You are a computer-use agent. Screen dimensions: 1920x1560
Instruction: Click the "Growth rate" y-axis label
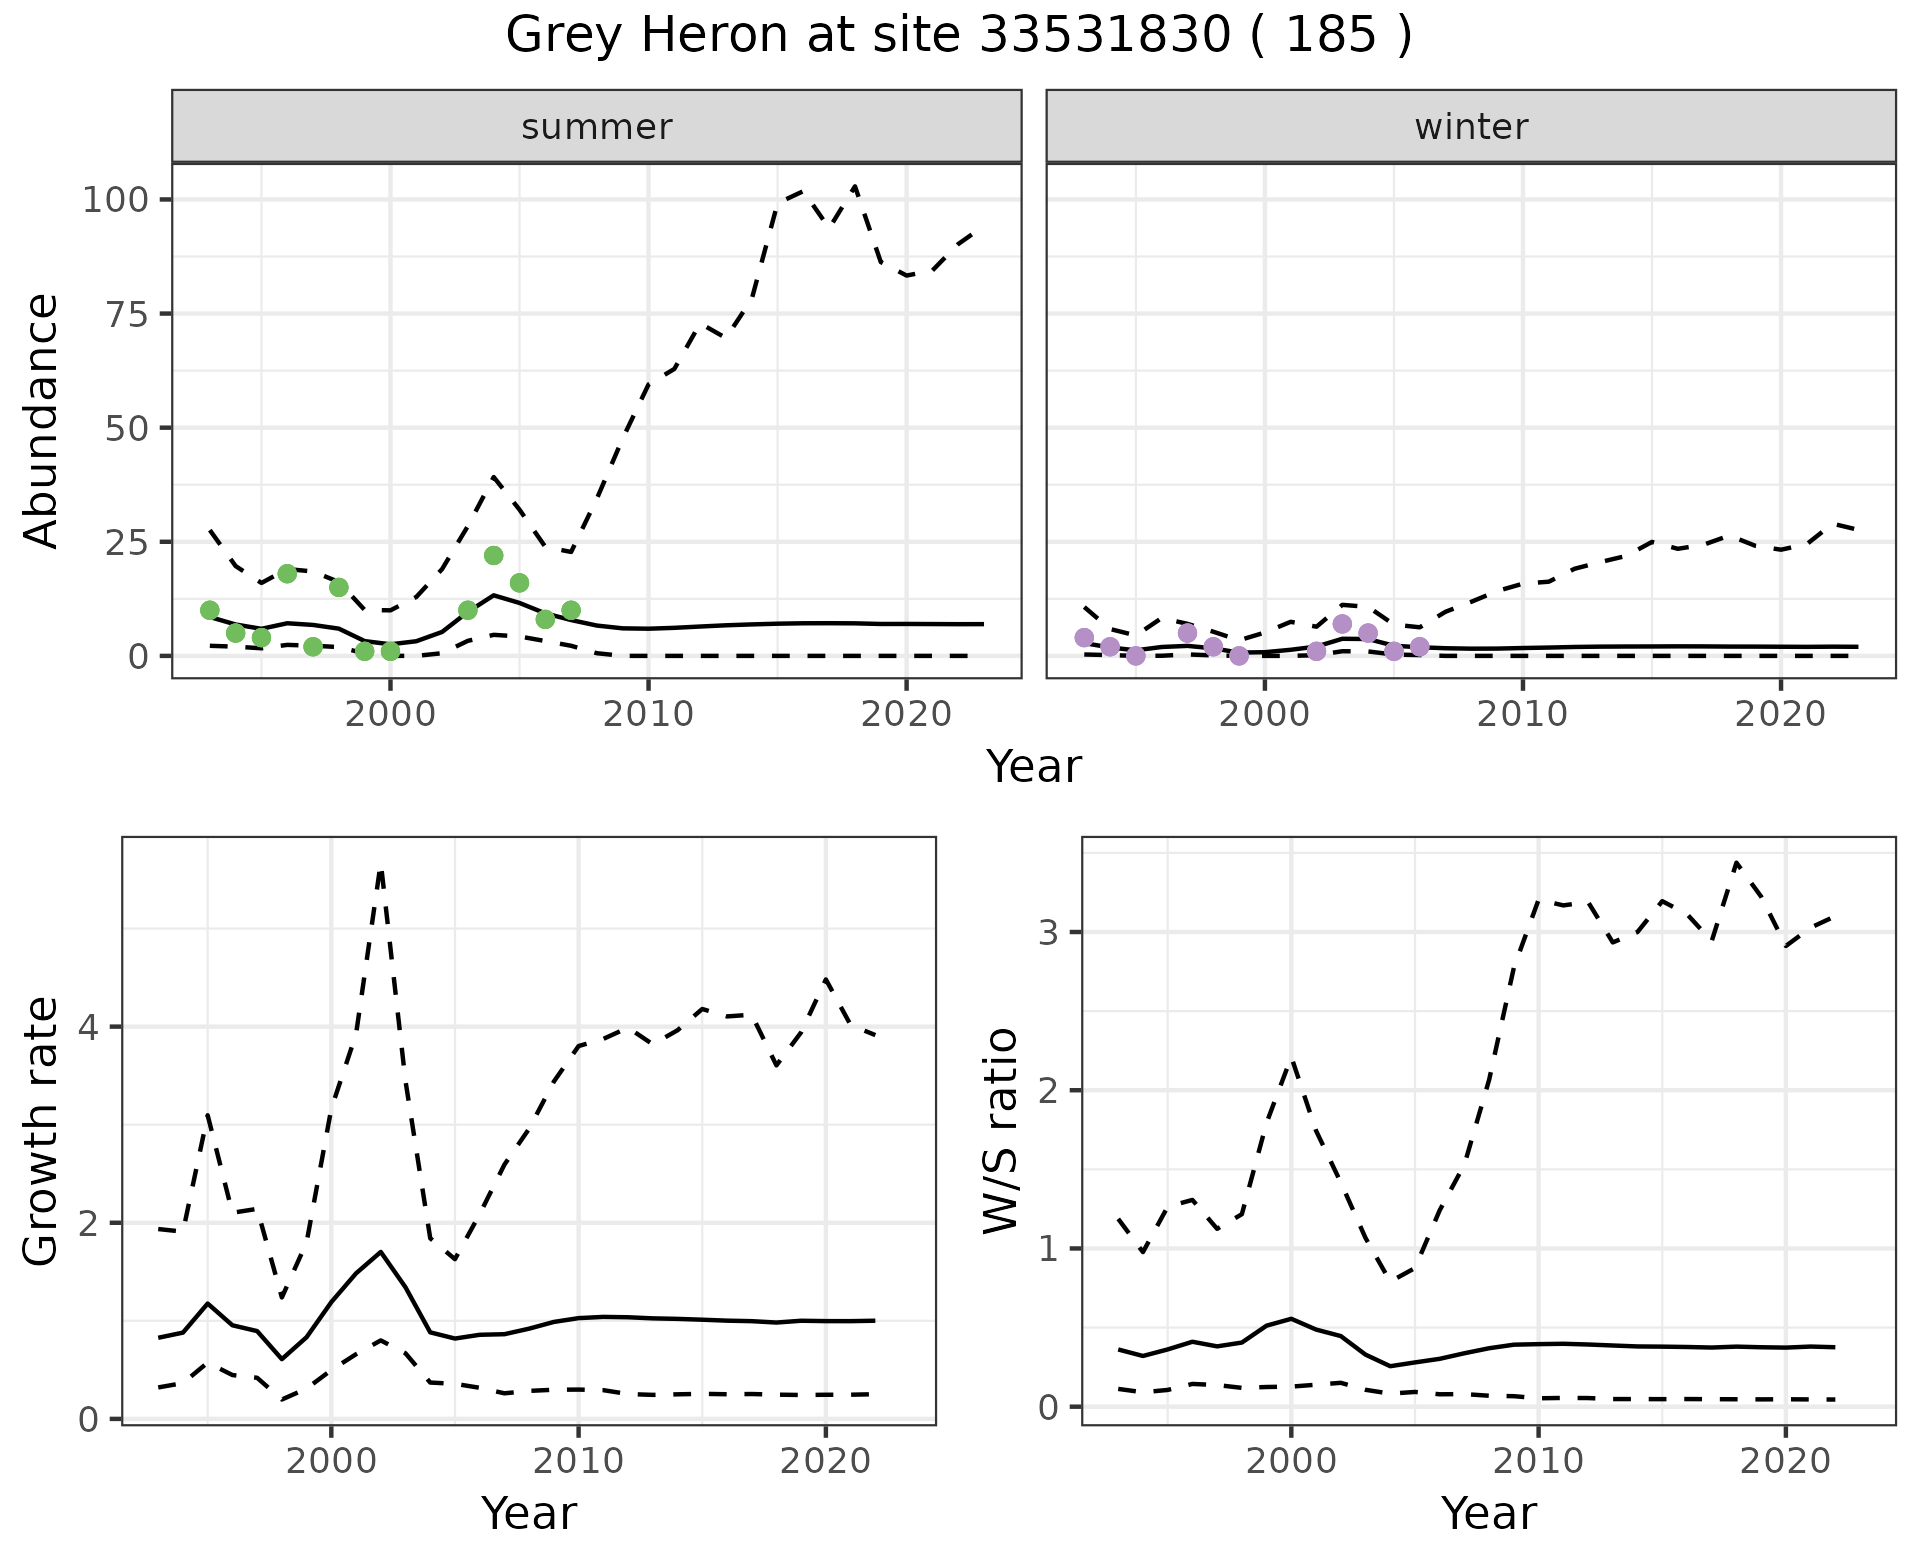pos(42,1131)
